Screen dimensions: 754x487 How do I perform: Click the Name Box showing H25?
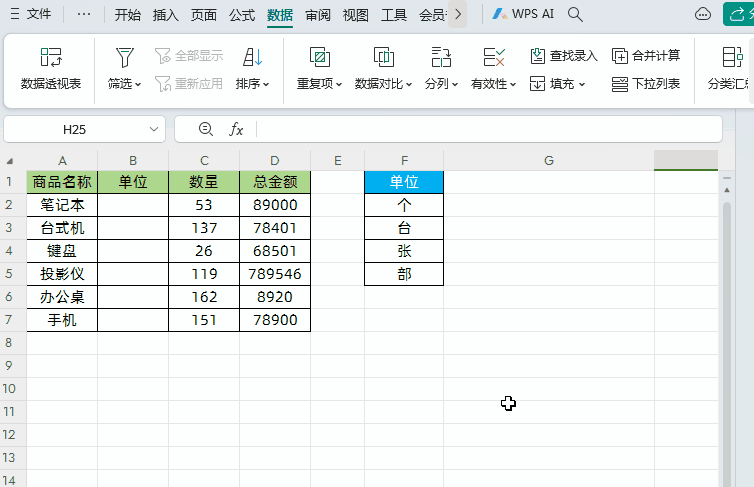(x=74, y=129)
